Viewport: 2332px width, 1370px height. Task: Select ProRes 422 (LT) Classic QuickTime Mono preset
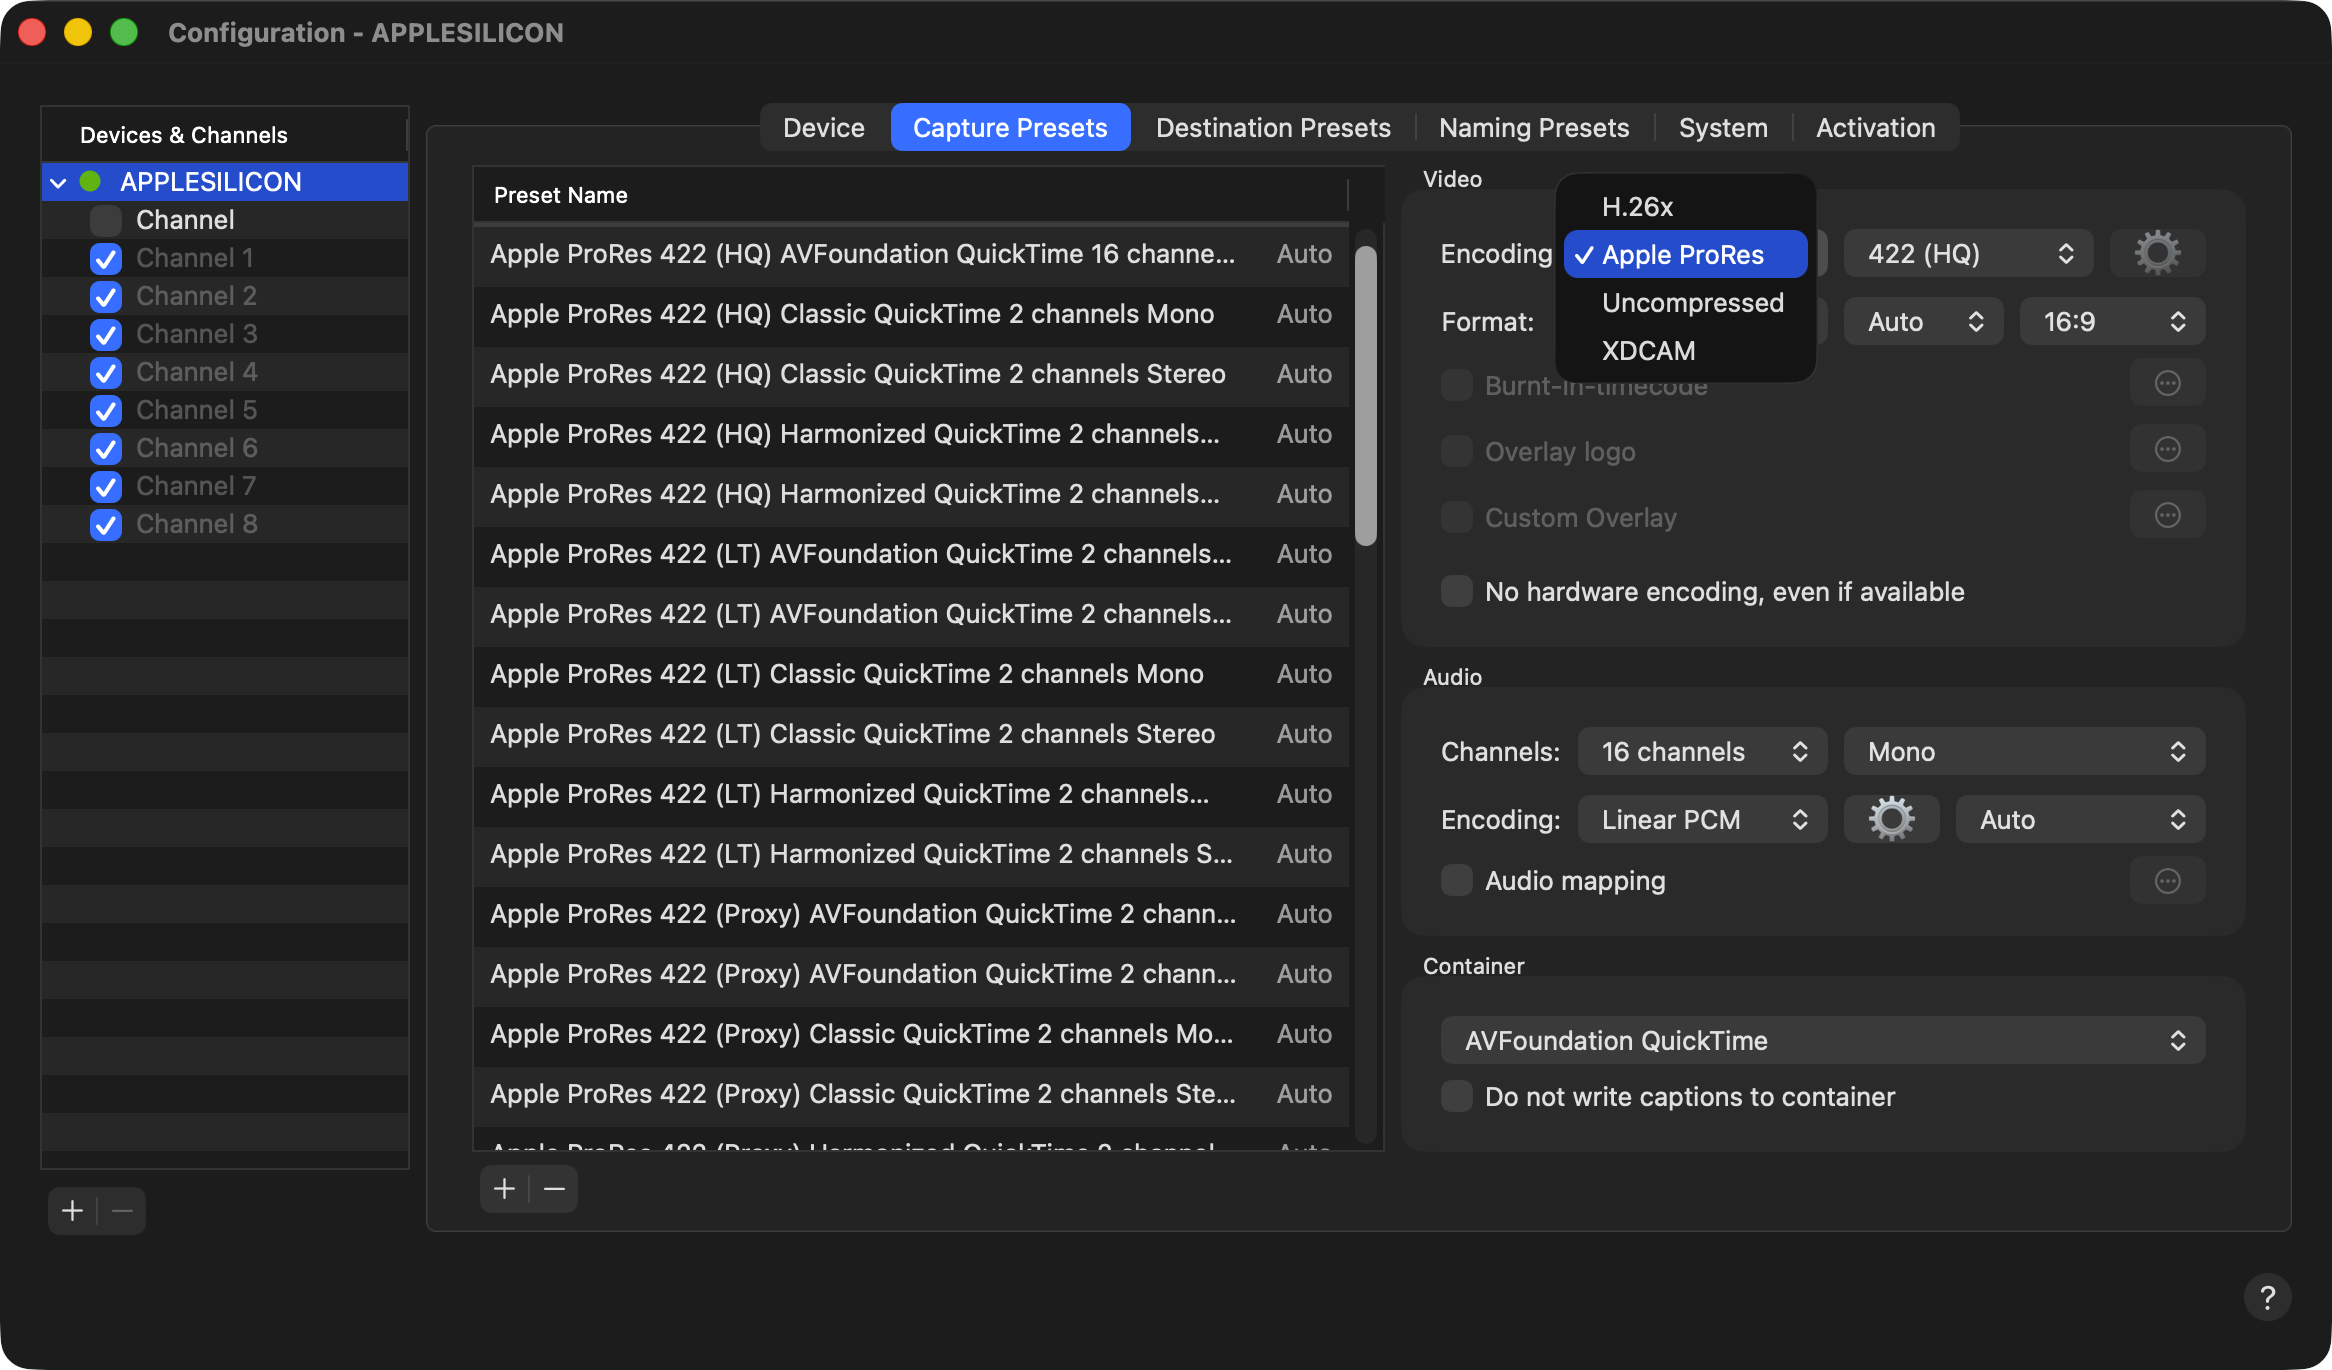pos(911,675)
